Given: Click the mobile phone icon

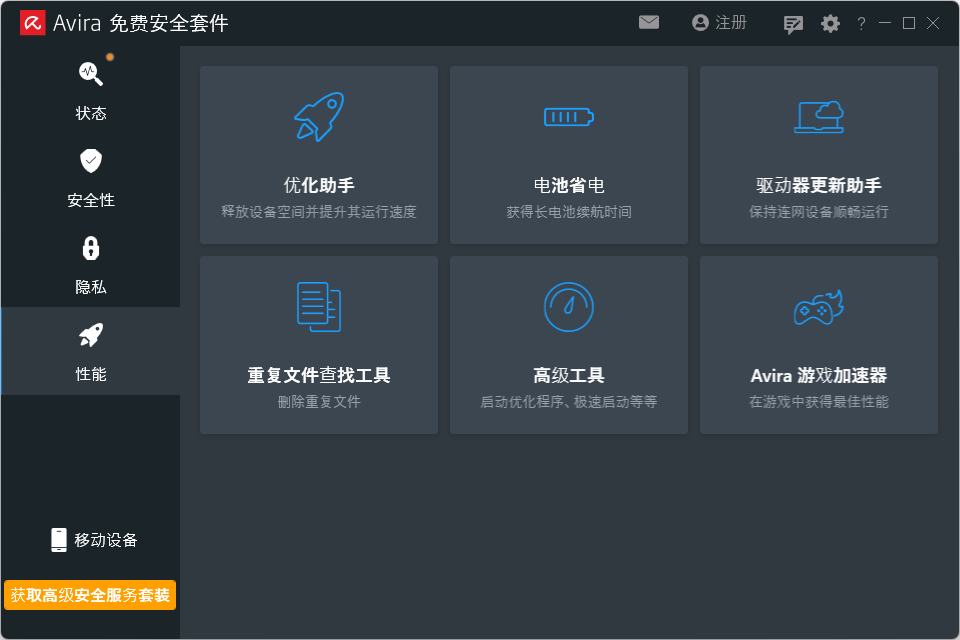Looking at the screenshot, I should 59,540.
